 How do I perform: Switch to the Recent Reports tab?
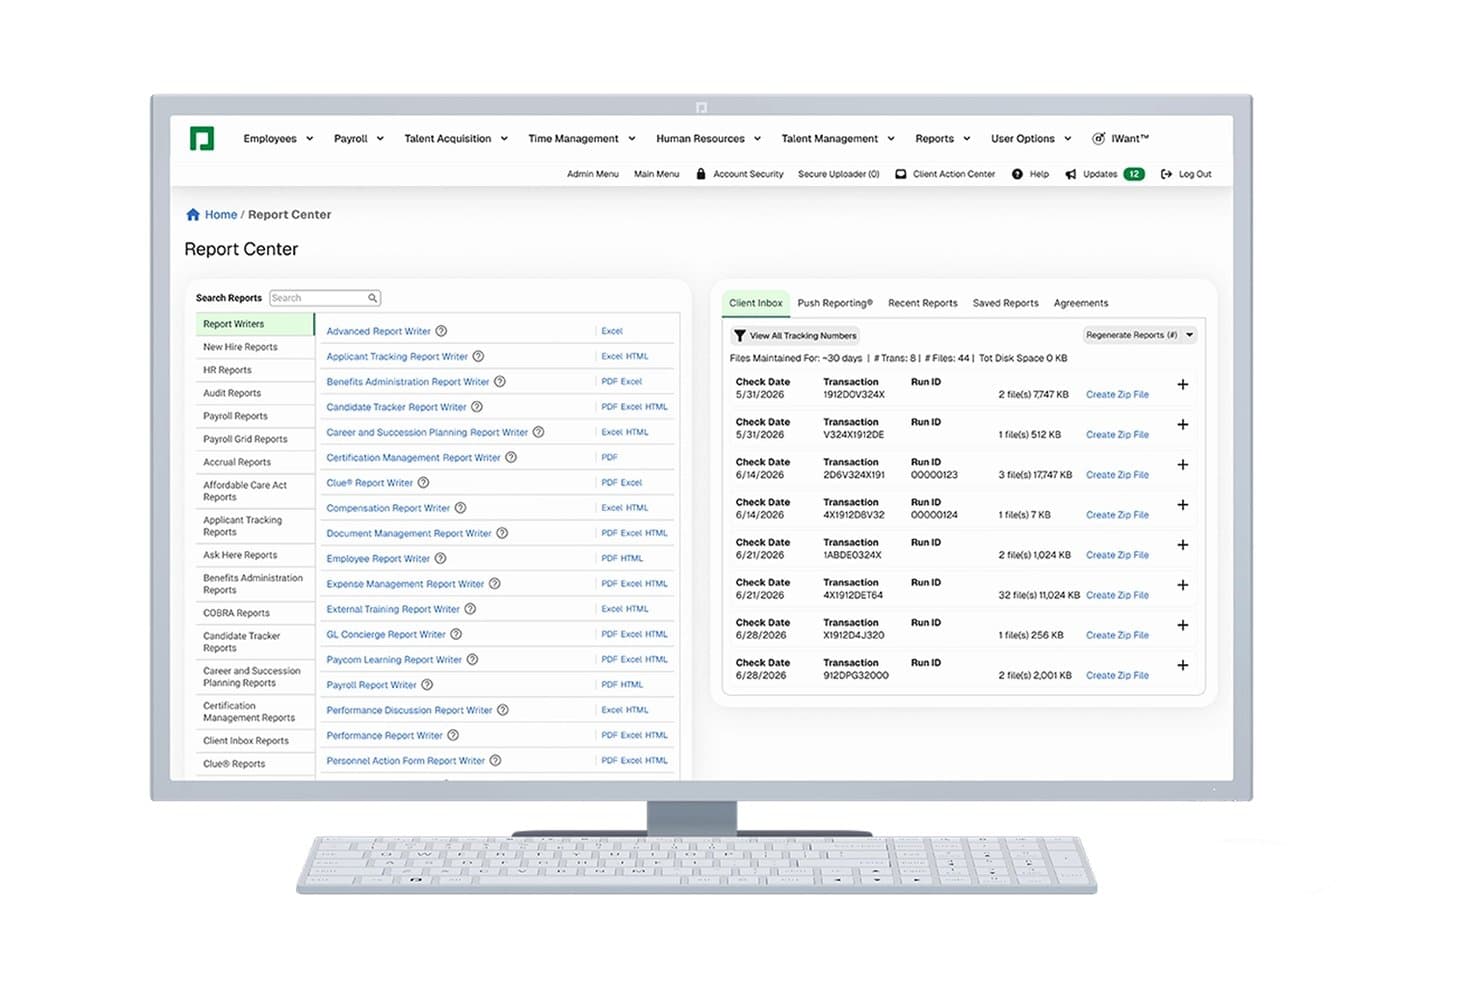pyautogui.click(x=922, y=303)
